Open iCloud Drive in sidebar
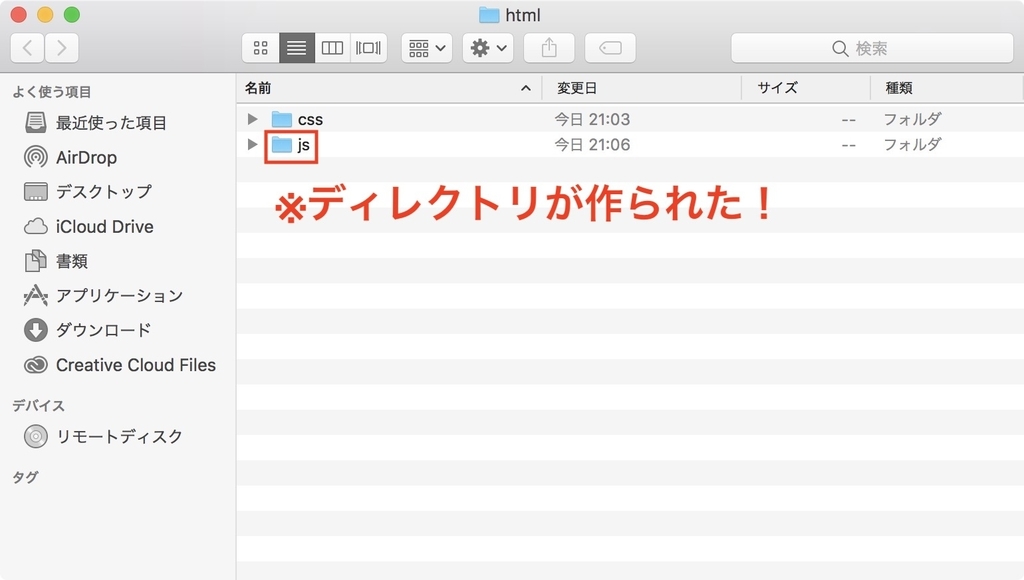 104,226
